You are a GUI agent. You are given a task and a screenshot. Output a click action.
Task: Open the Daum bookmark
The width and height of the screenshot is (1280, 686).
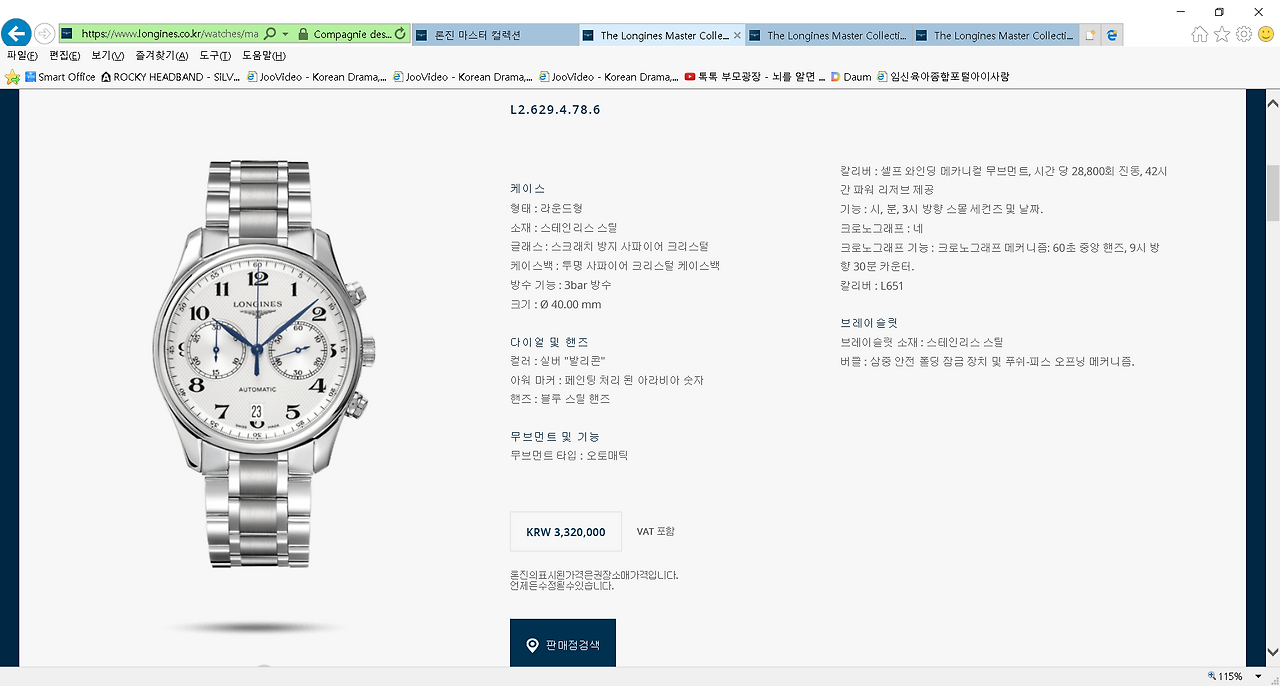click(851, 76)
